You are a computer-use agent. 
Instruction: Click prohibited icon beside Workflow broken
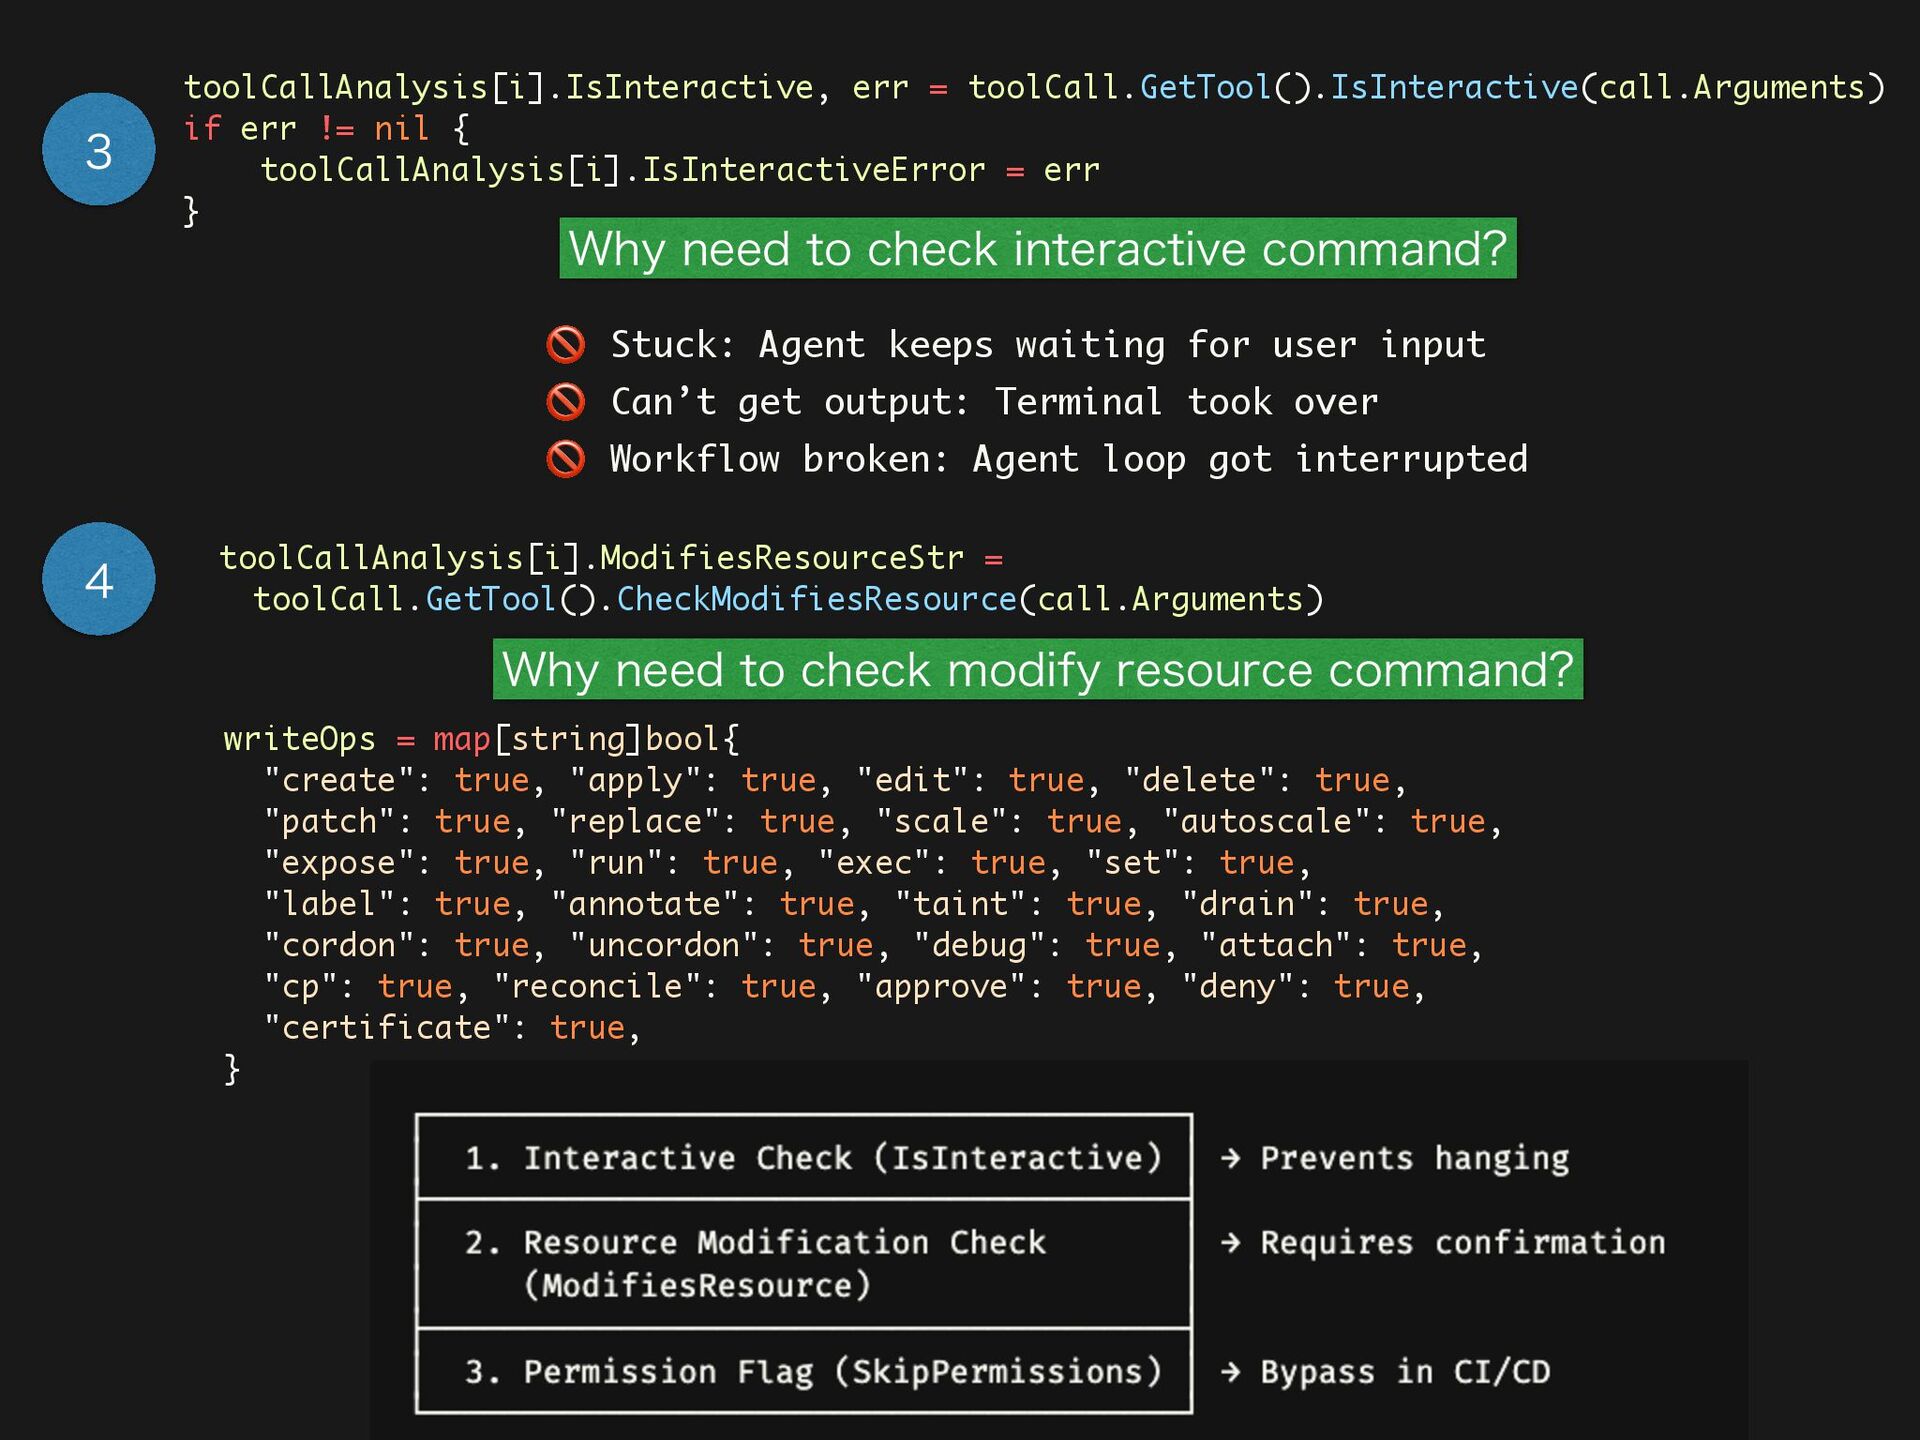[566, 459]
